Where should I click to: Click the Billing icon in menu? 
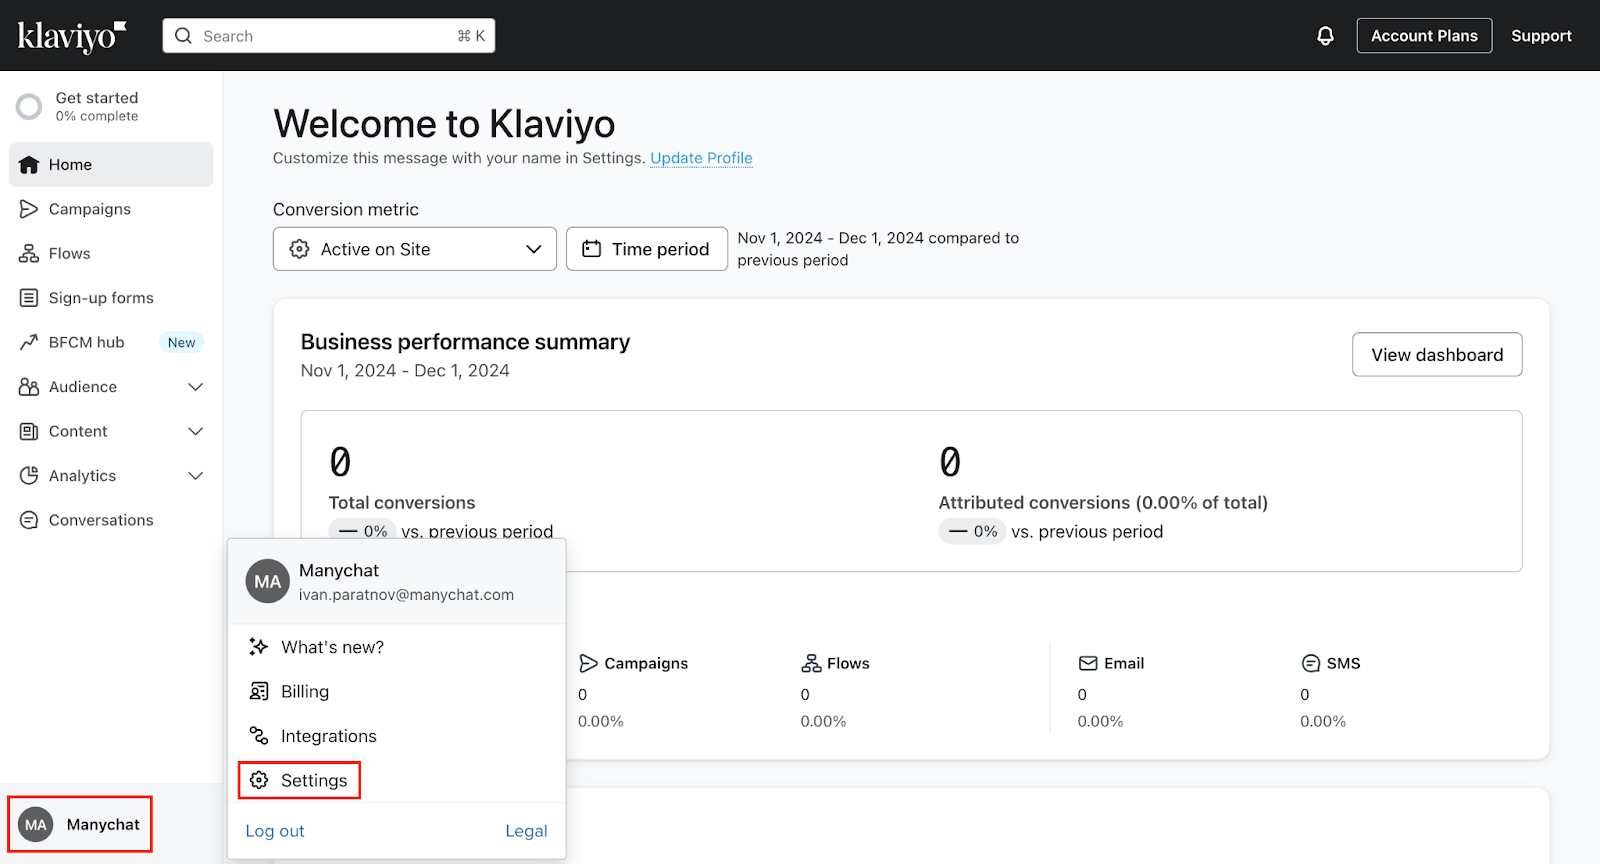point(259,692)
